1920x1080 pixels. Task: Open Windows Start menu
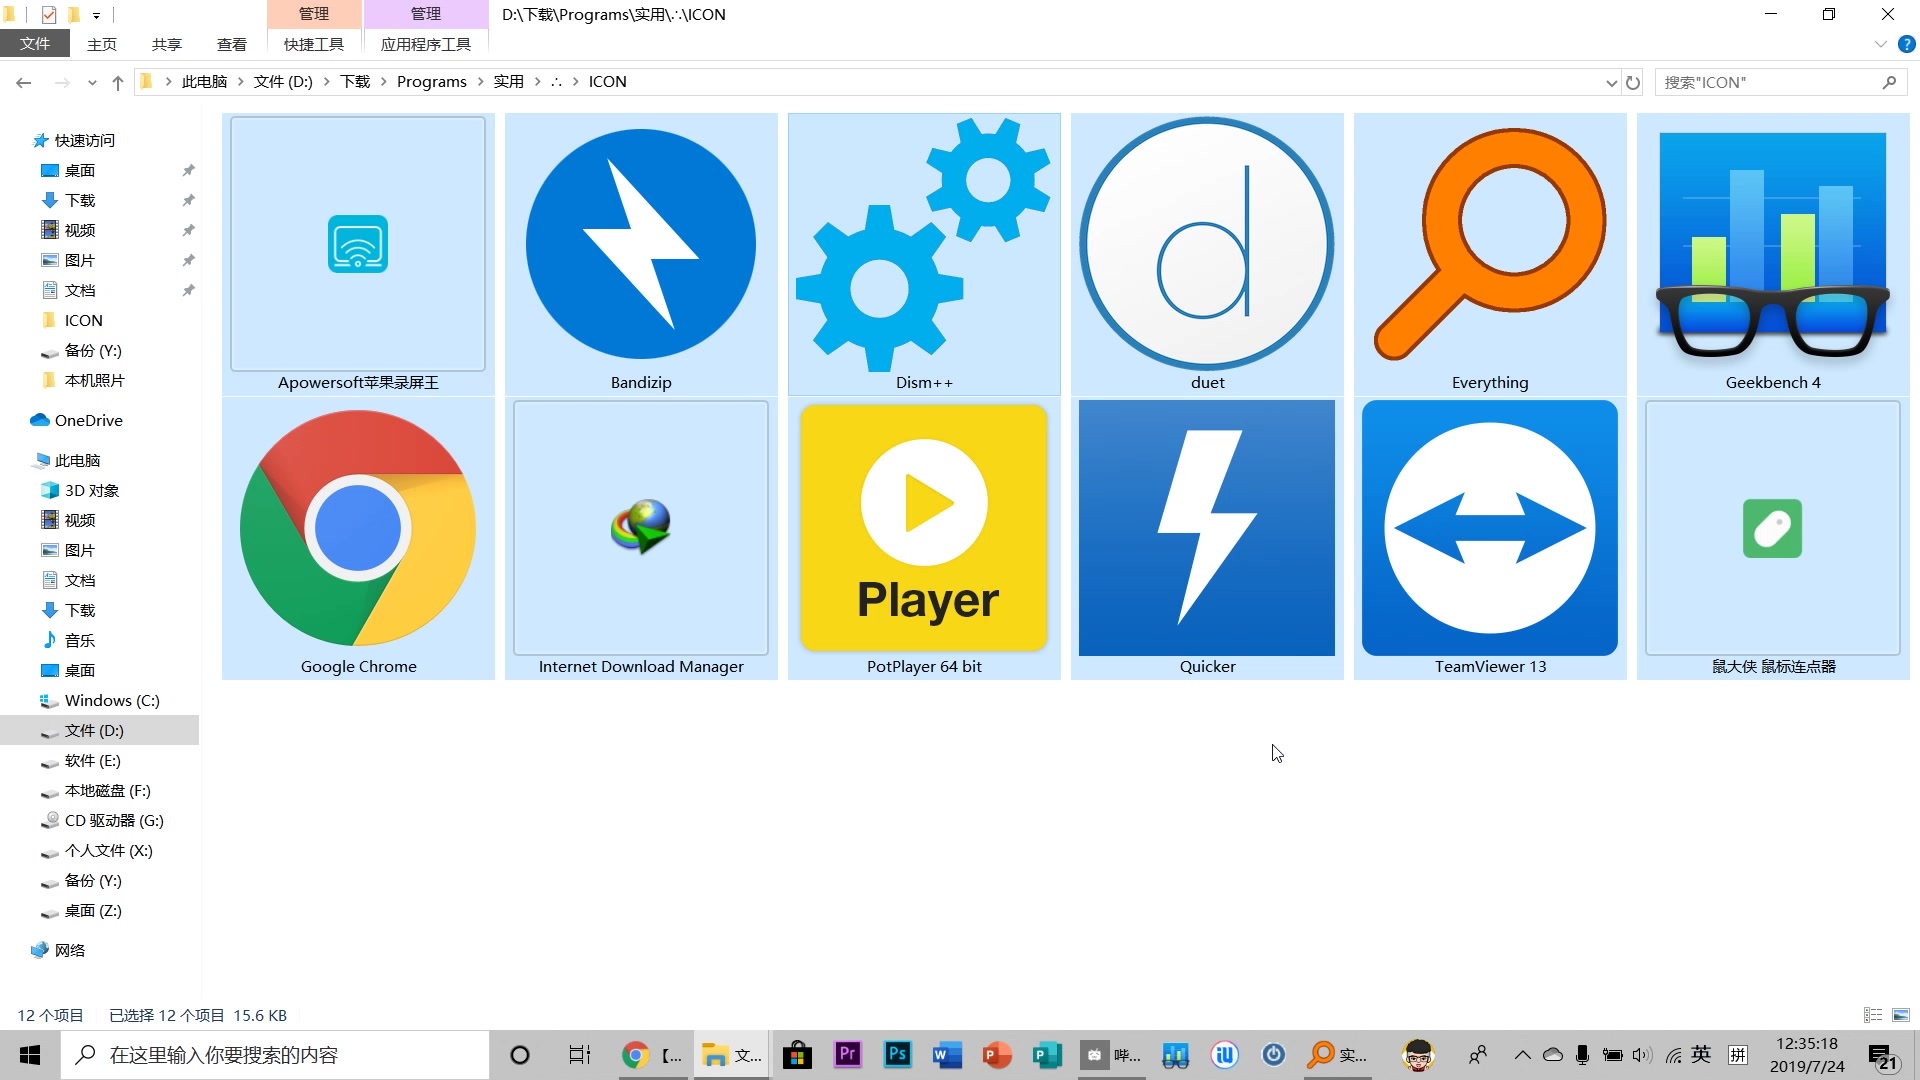tap(30, 1055)
